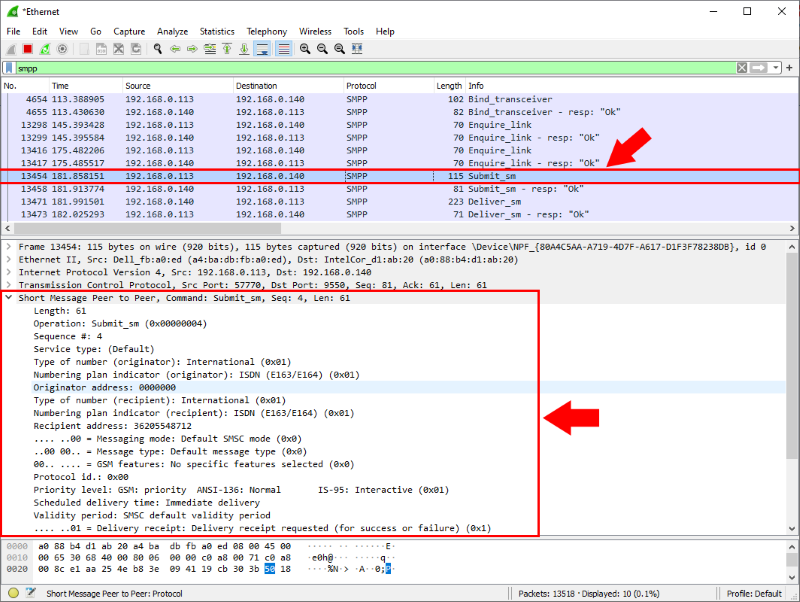Open the Telephony menu
This screenshot has height=602, width=800.
(267, 32)
